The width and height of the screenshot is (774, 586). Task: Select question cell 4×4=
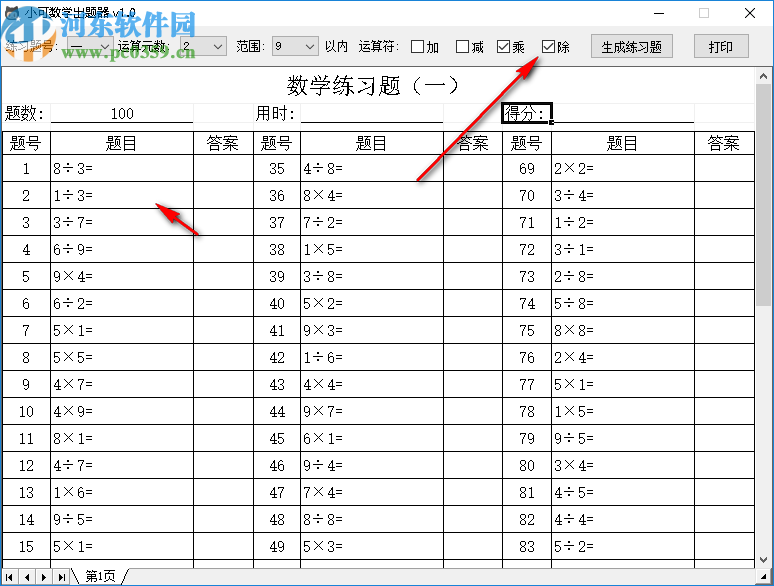tap(372, 384)
